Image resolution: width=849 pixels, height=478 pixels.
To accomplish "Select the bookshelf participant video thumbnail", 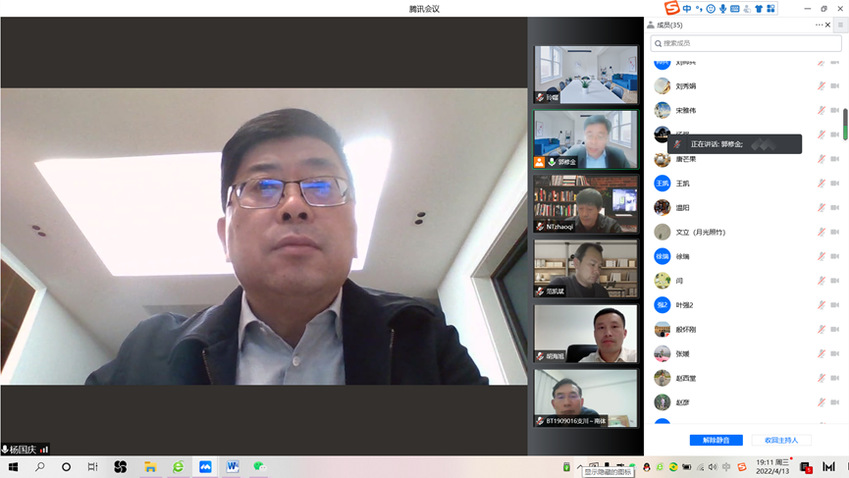I will [x=585, y=269].
